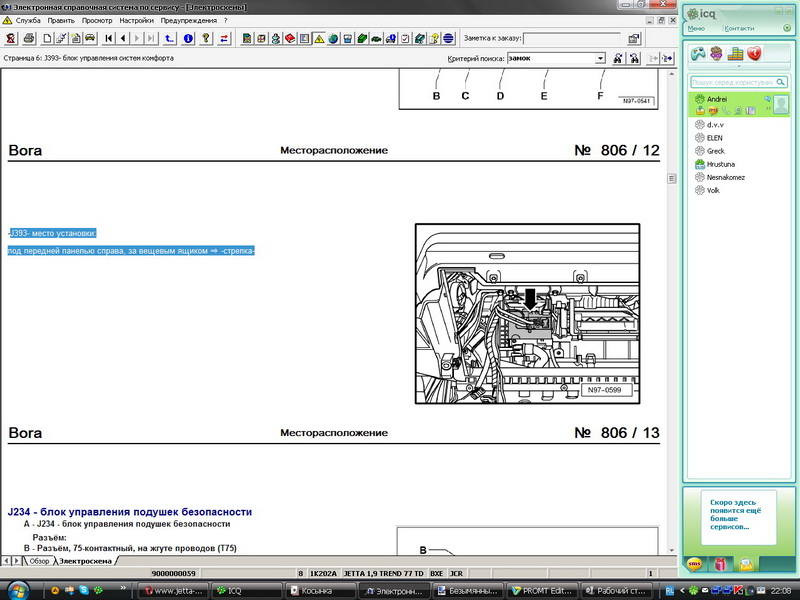Click the blue striped globe icon
The width and height of the screenshot is (800, 600).
[448, 38]
